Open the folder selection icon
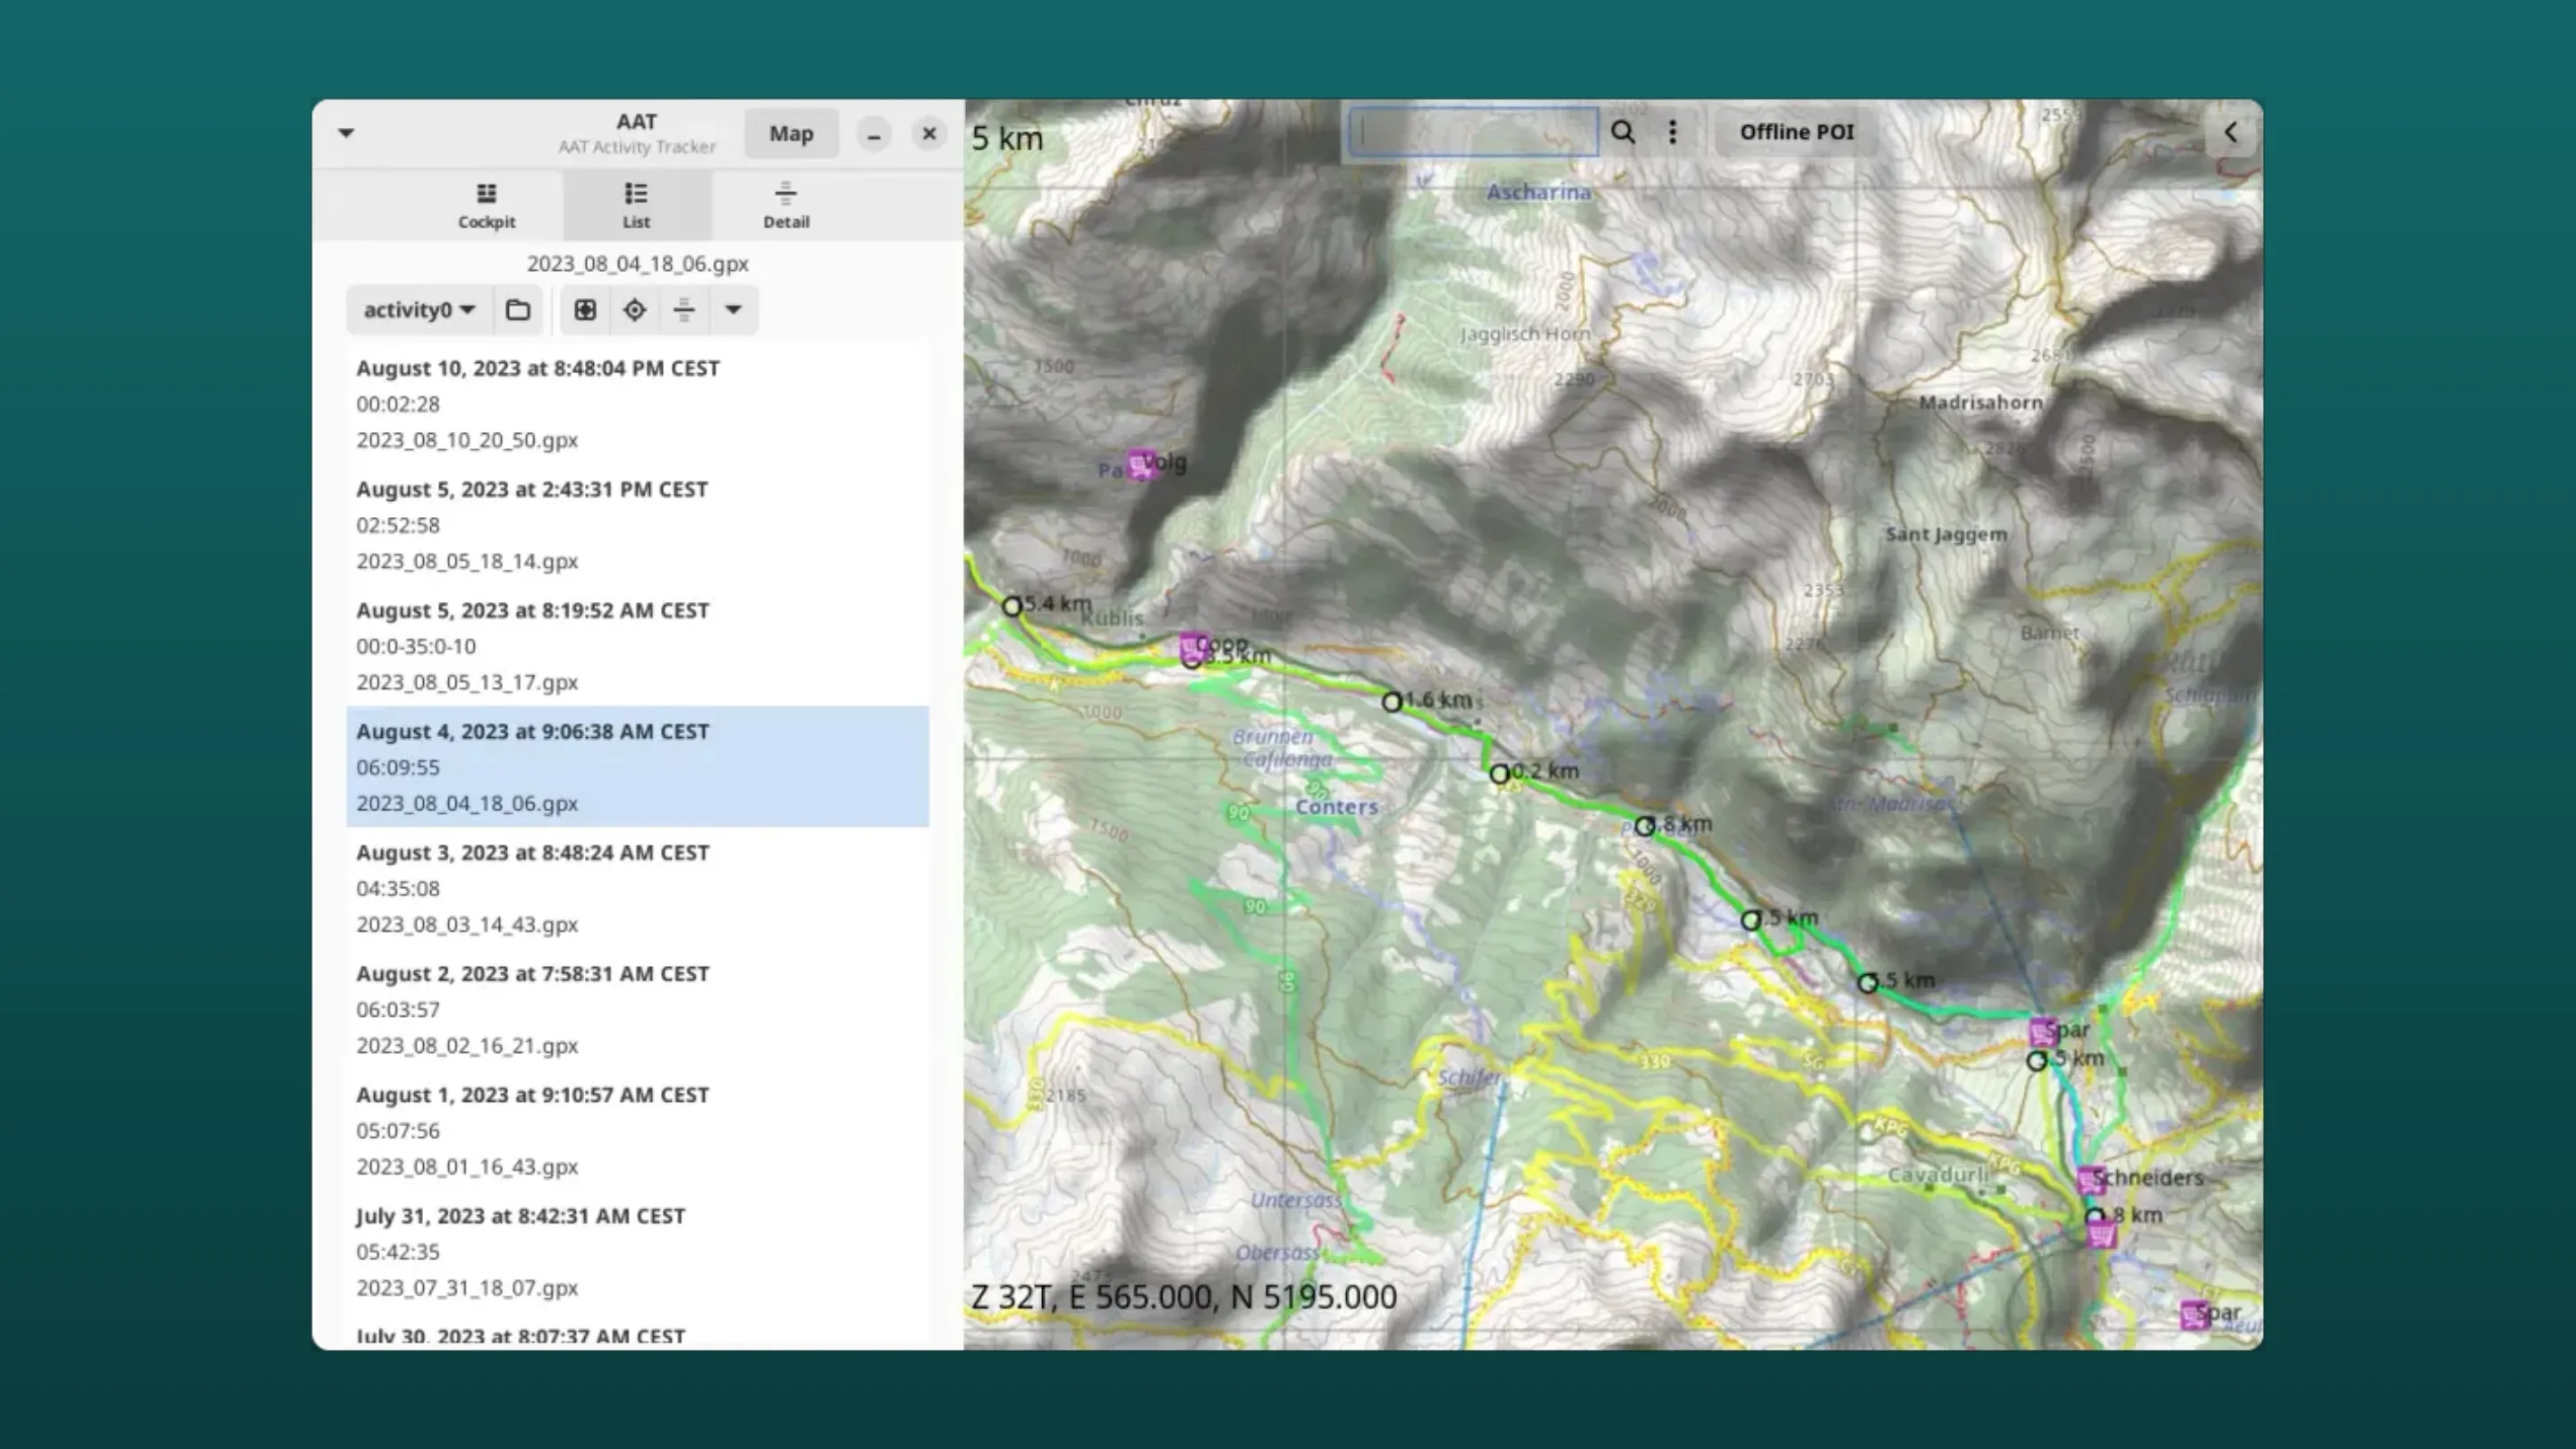This screenshot has width=2576, height=1449. pyautogui.click(x=518, y=310)
